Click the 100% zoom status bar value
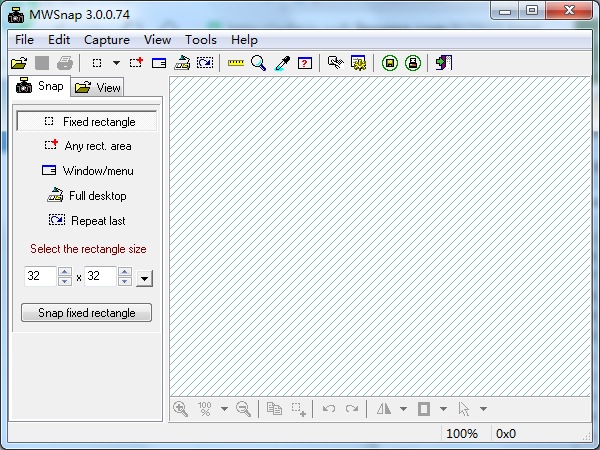 tap(462, 434)
